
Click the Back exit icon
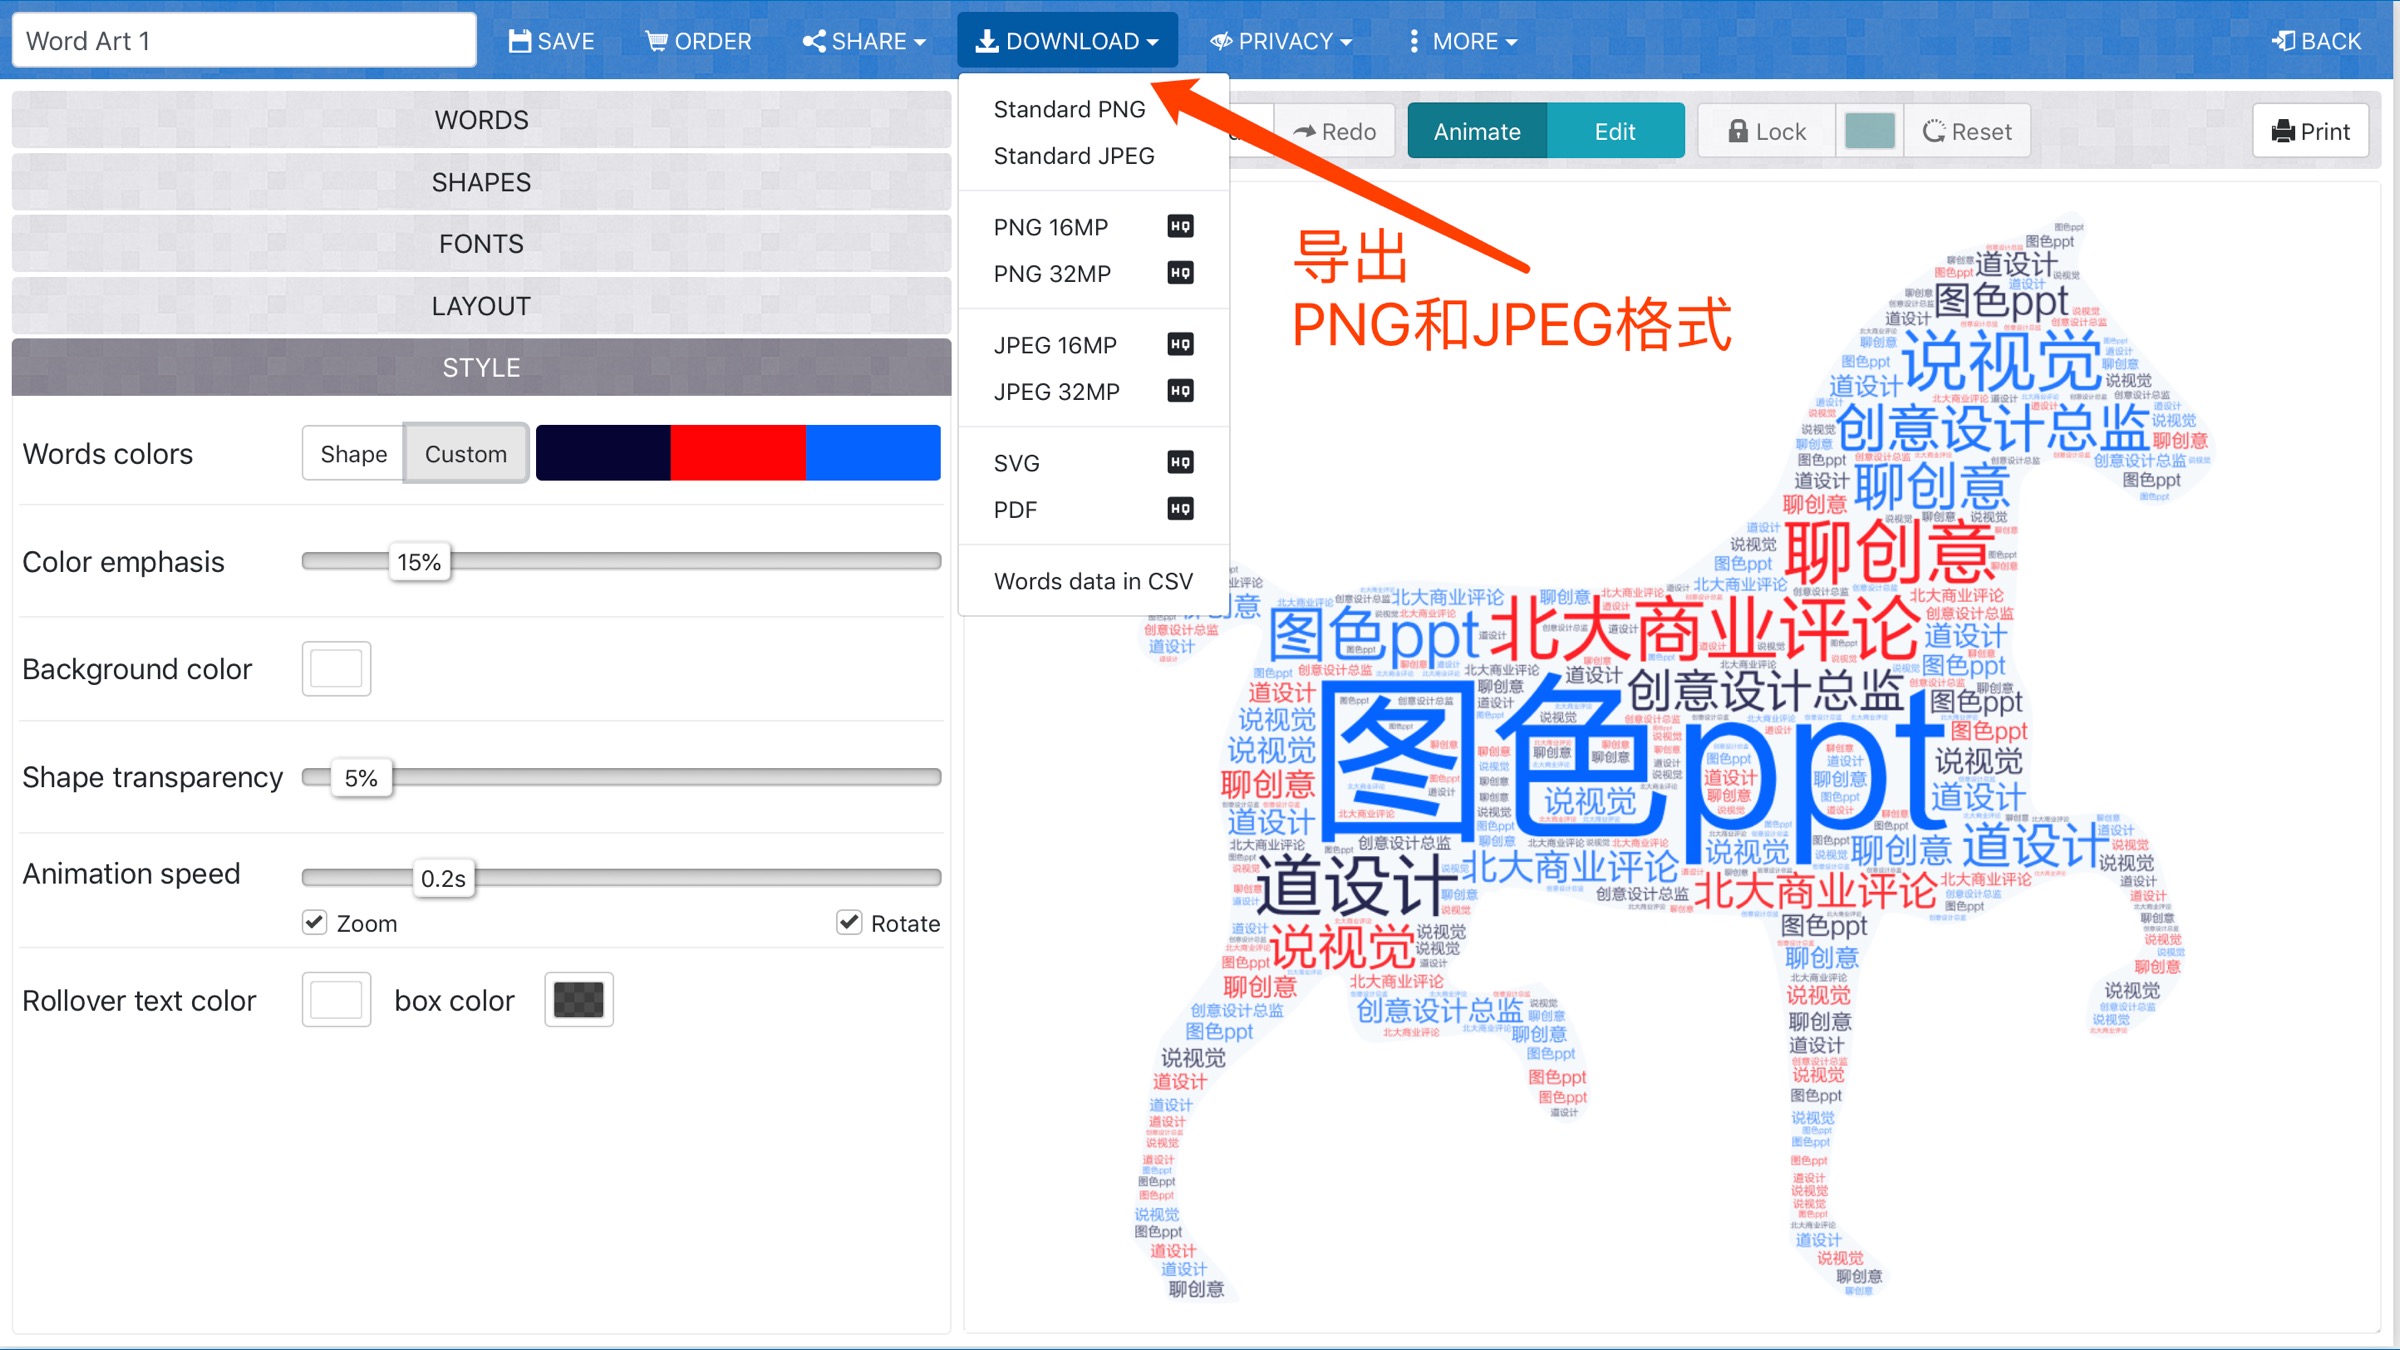click(x=2283, y=41)
